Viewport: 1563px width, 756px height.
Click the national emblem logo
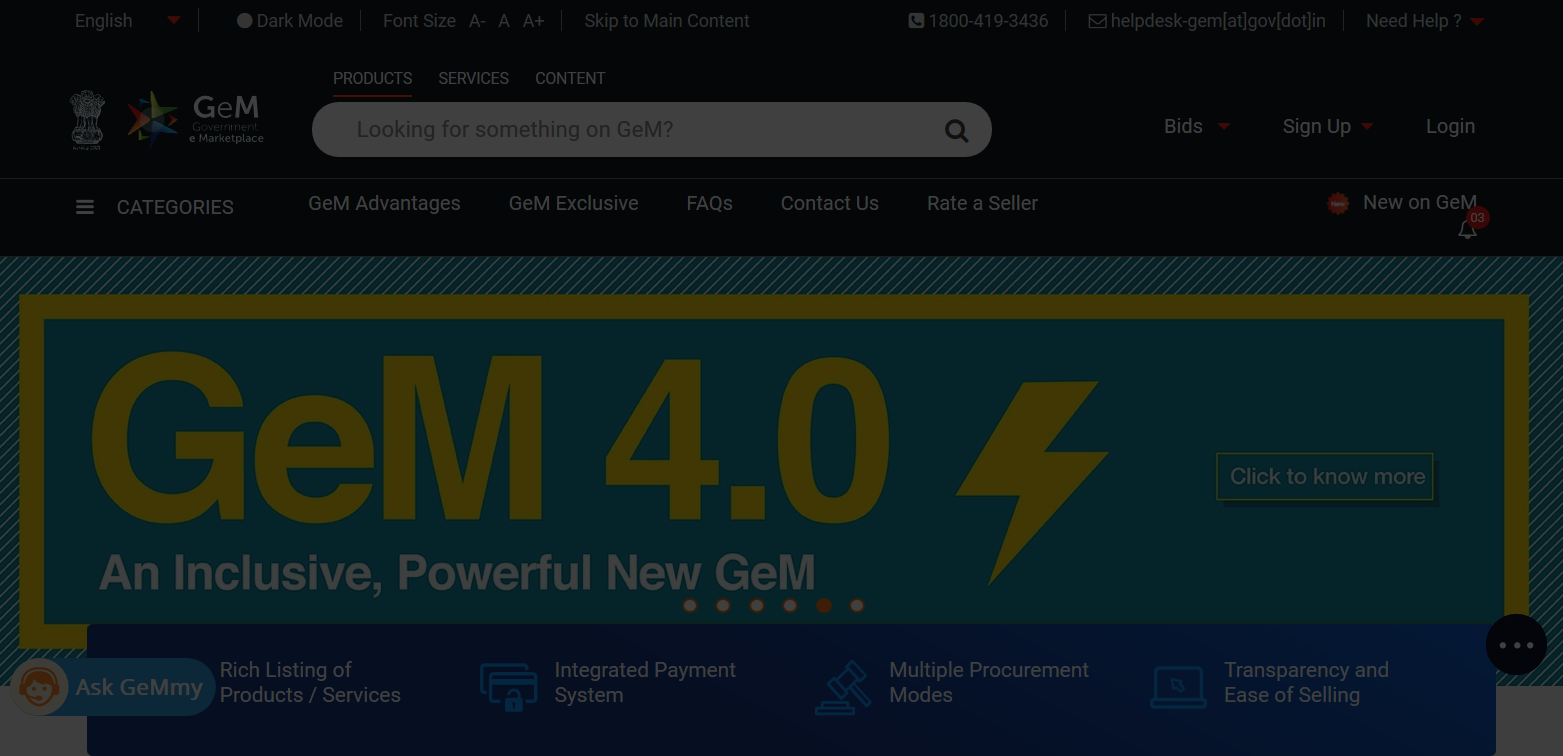[87, 120]
